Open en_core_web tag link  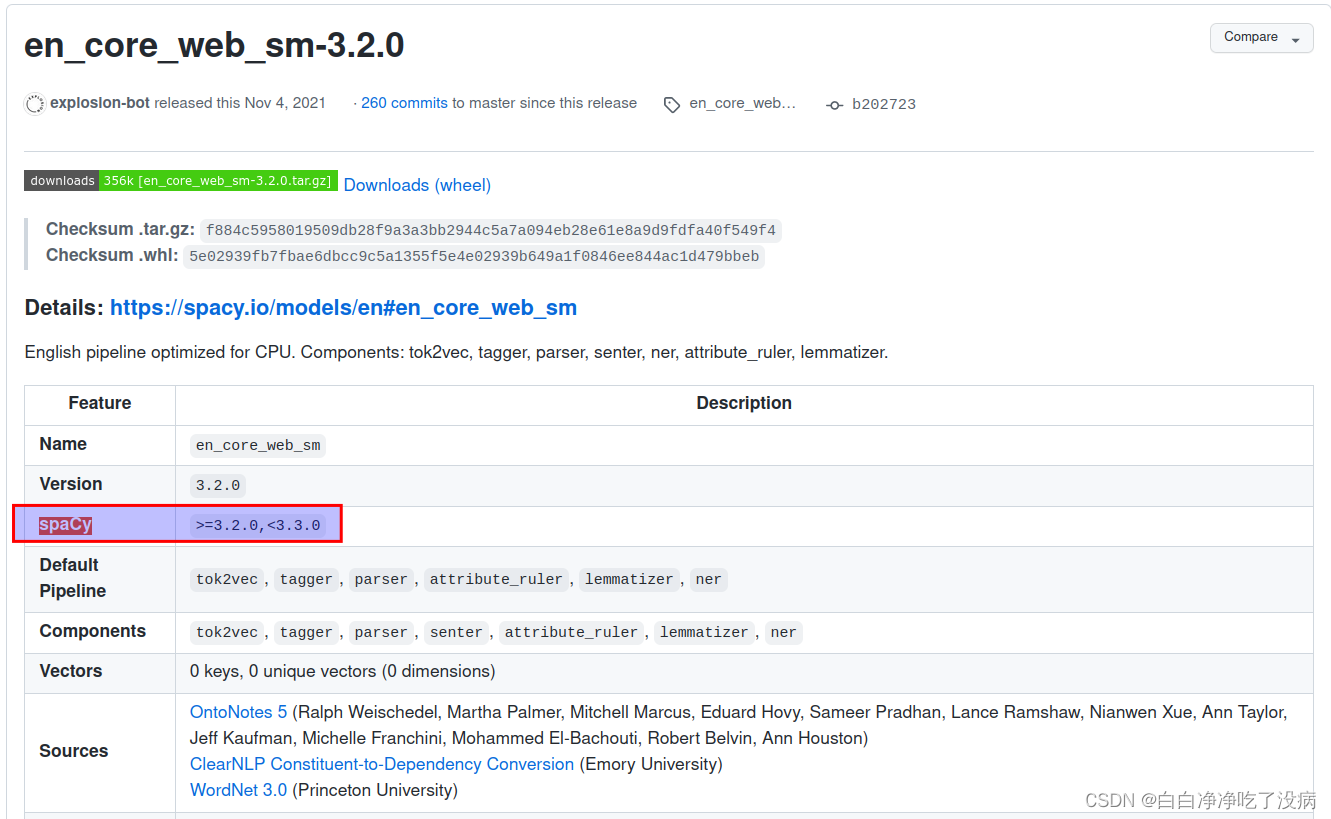pyautogui.click(x=742, y=103)
